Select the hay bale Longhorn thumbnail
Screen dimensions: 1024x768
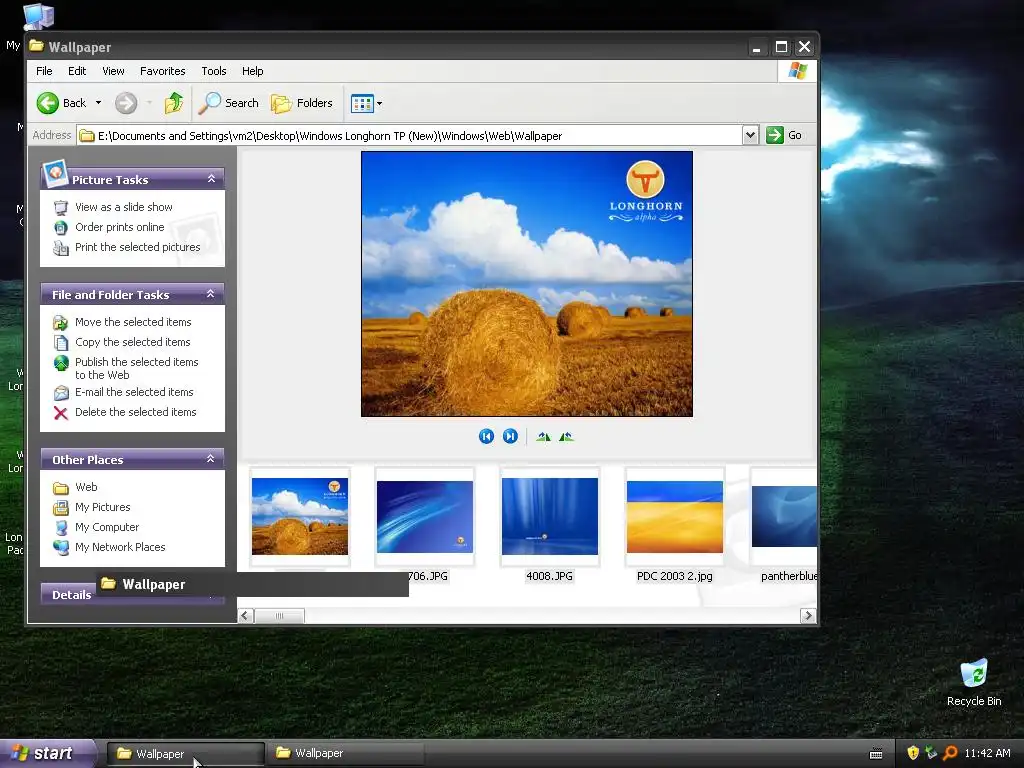[300, 516]
